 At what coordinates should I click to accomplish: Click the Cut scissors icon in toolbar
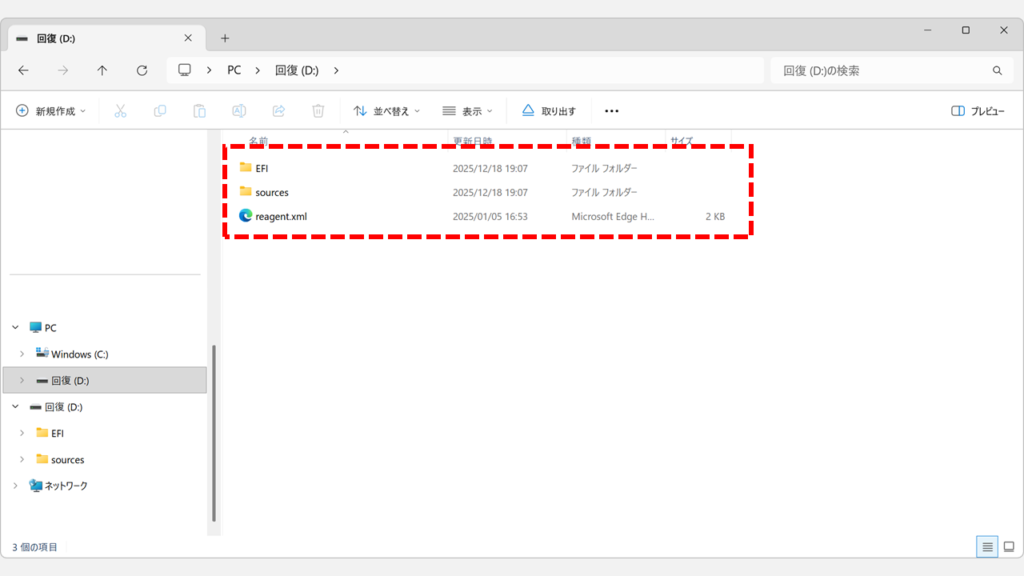120,111
